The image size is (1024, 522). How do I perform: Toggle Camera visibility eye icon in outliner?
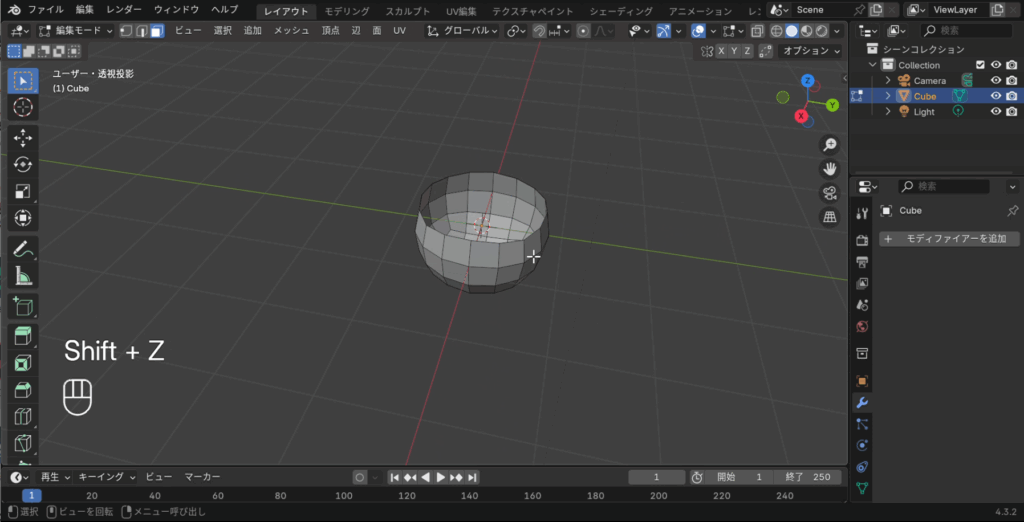(x=995, y=81)
